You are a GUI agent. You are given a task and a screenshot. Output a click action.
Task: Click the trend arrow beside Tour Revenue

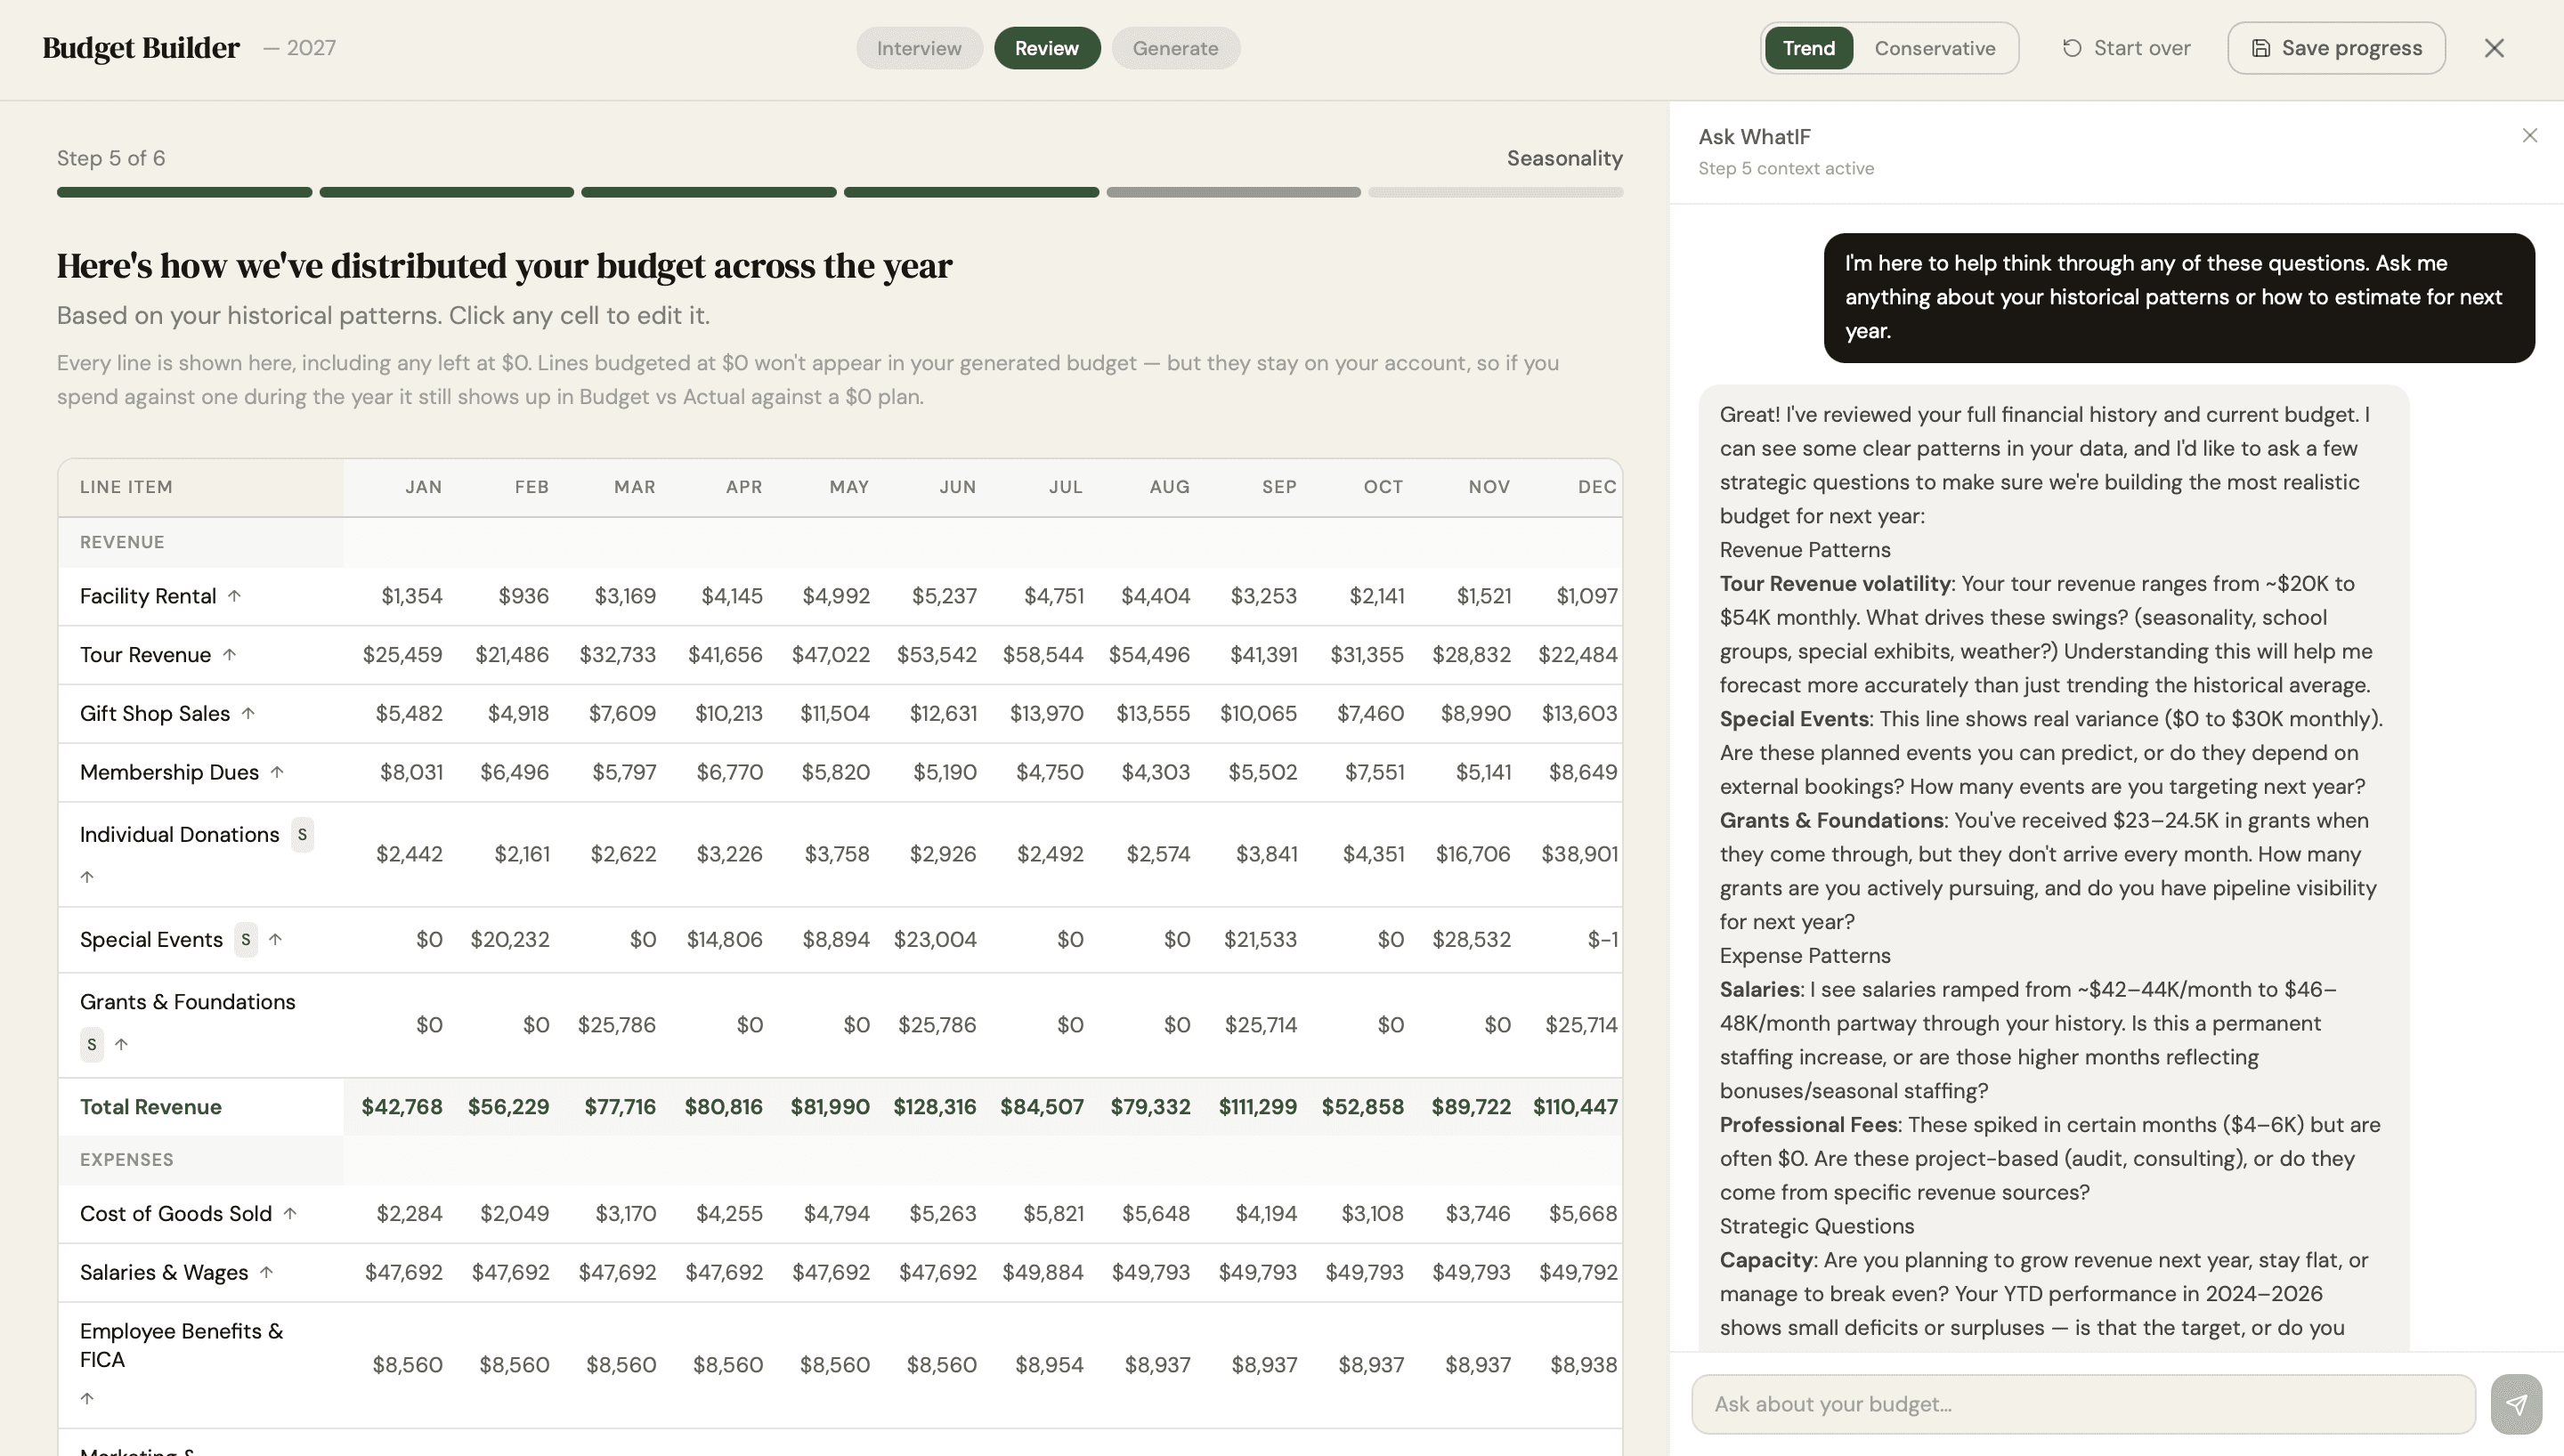click(229, 655)
